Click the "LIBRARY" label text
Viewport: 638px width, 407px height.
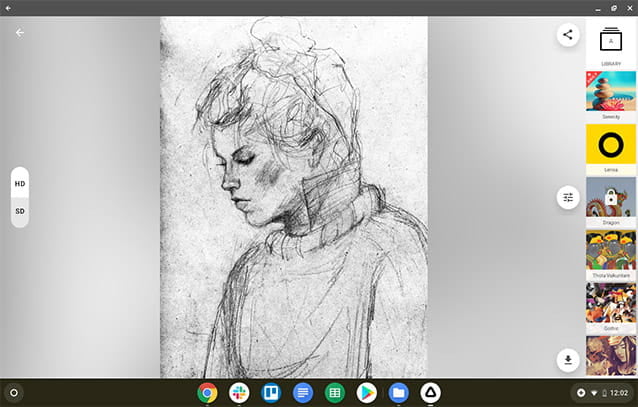pyautogui.click(x=611, y=64)
